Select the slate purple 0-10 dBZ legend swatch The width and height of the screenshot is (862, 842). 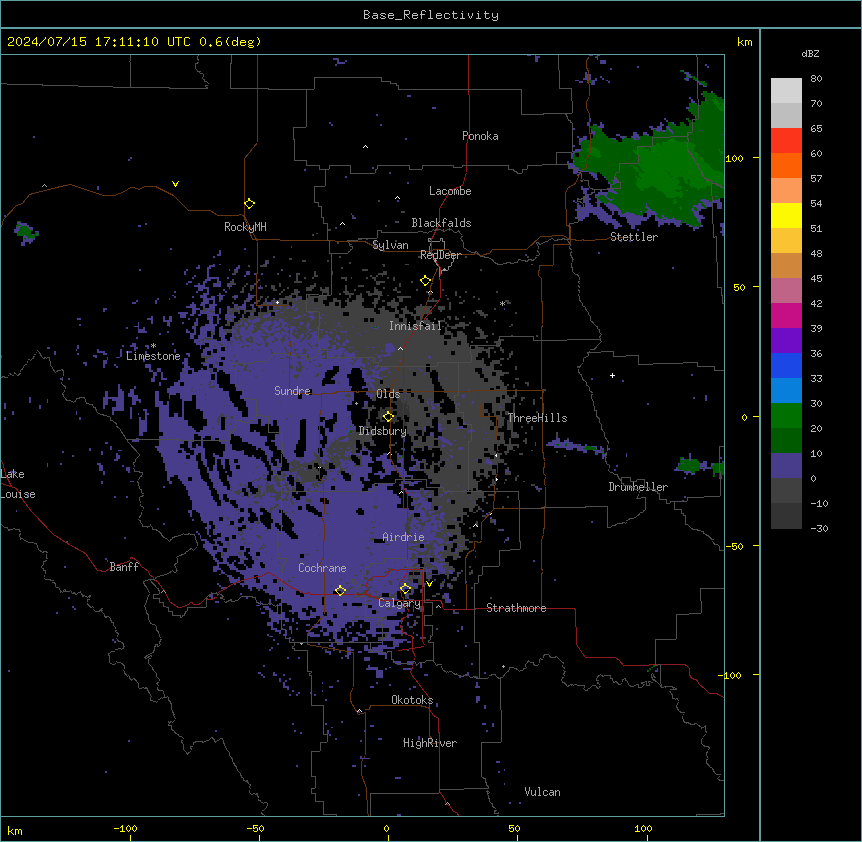click(786, 466)
